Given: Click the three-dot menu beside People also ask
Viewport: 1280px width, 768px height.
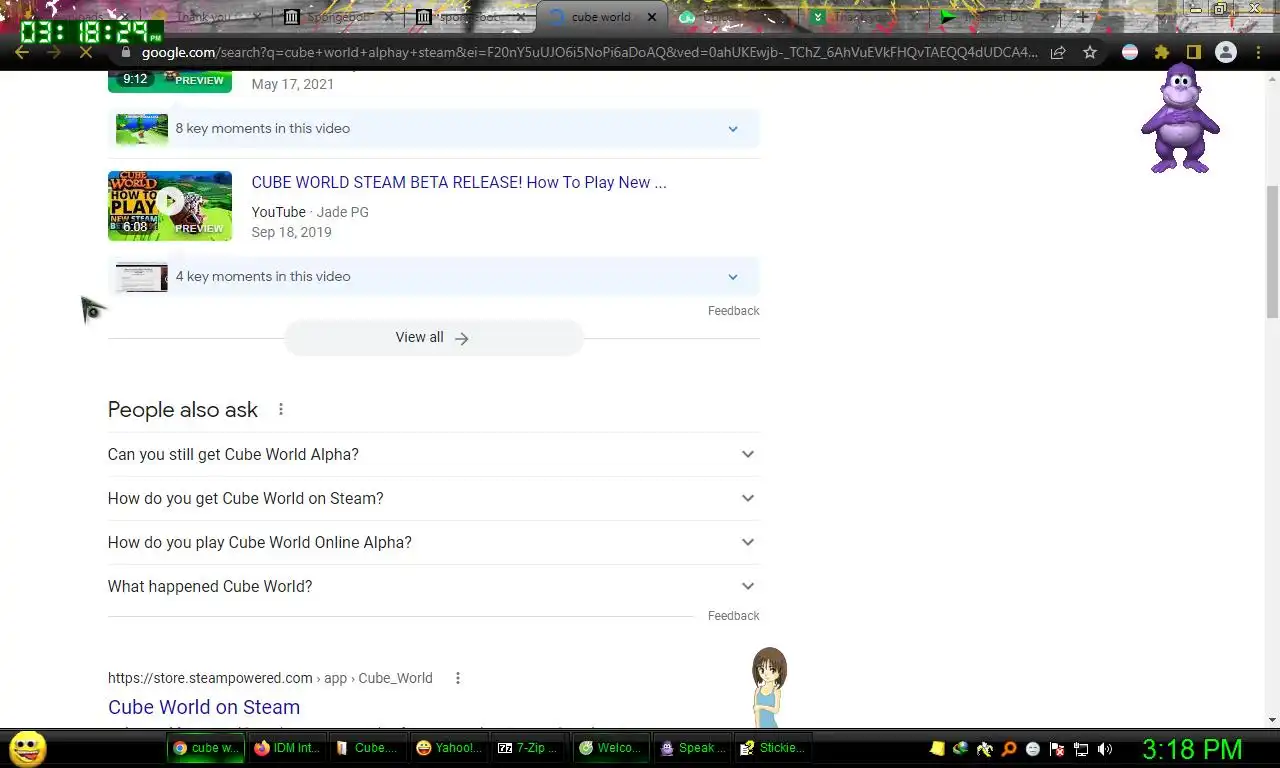Looking at the screenshot, I should tap(281, 409).
